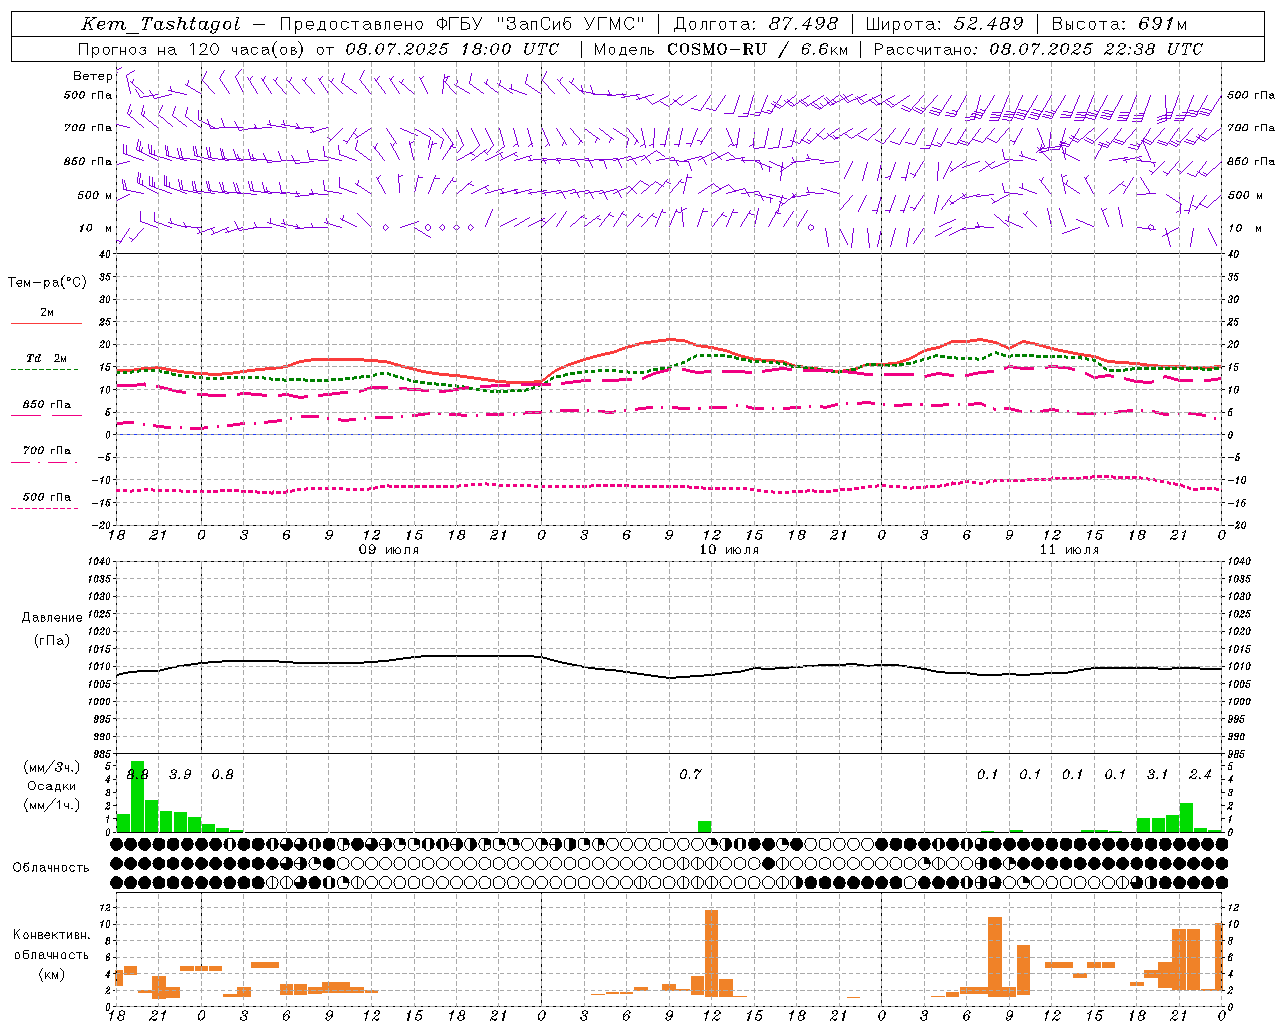This screenshot has height=1024, width=1280.
Task: Click the Долгота: 87.498 value
Action: click(756, 24)
